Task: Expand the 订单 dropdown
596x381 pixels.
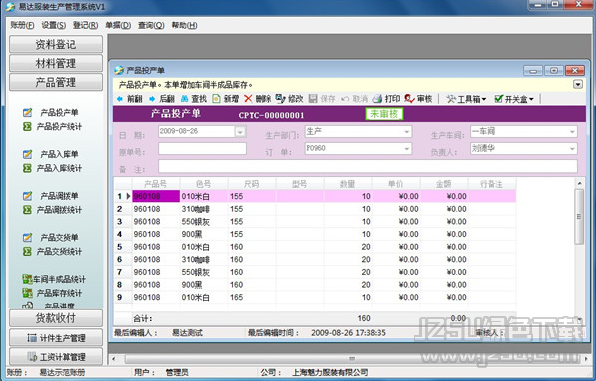Action: pos(407,149)
